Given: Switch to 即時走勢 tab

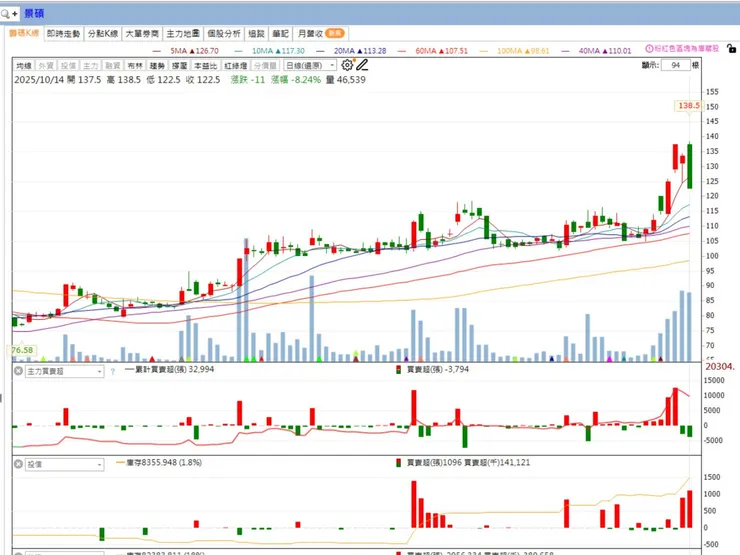Looking at the screenshot, I should tap(64, 34).
